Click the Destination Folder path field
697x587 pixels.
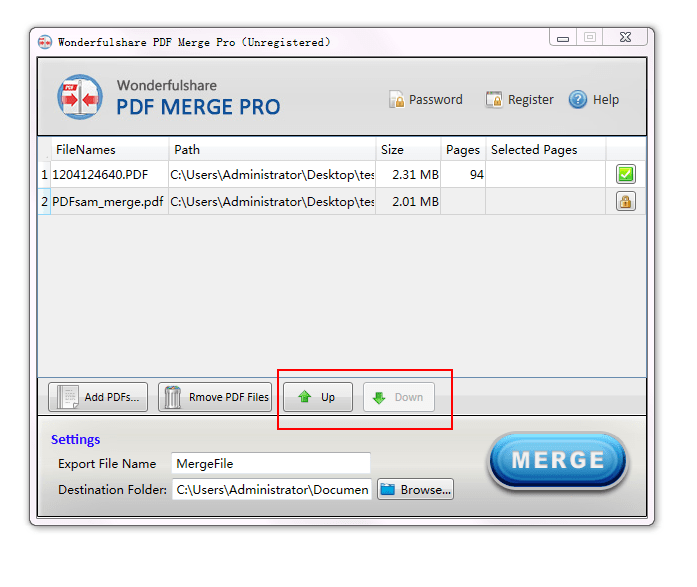click(272, 489)
